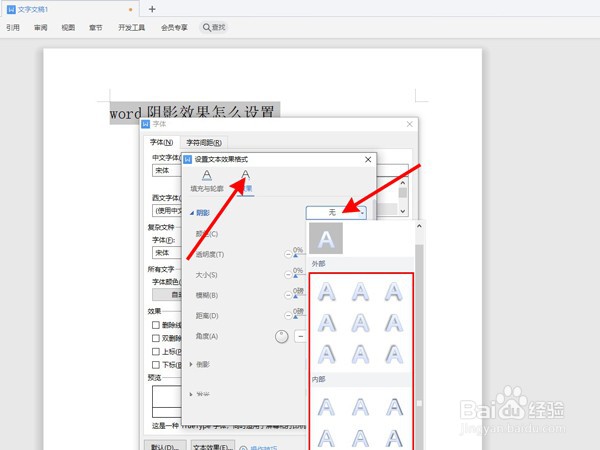Pick inner (内部) shadow preset, first row right
This screenshot has width=600, height=450.
point(394,407)
